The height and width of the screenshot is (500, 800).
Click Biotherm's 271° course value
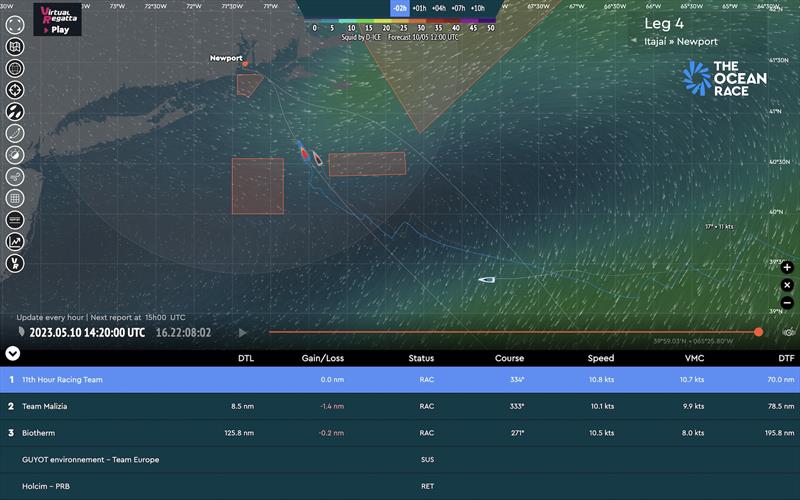(517, 433)
